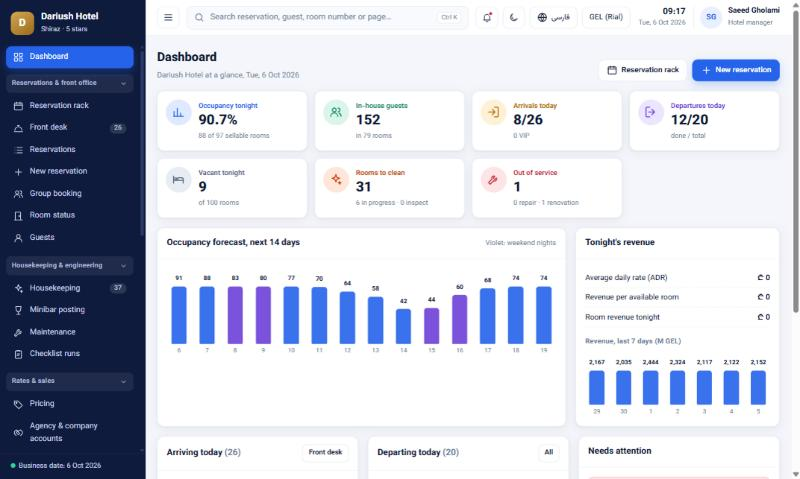Click the page vertical scrollbar
Viewport: 800px width, 479px height.
click(x=795, y=161)
